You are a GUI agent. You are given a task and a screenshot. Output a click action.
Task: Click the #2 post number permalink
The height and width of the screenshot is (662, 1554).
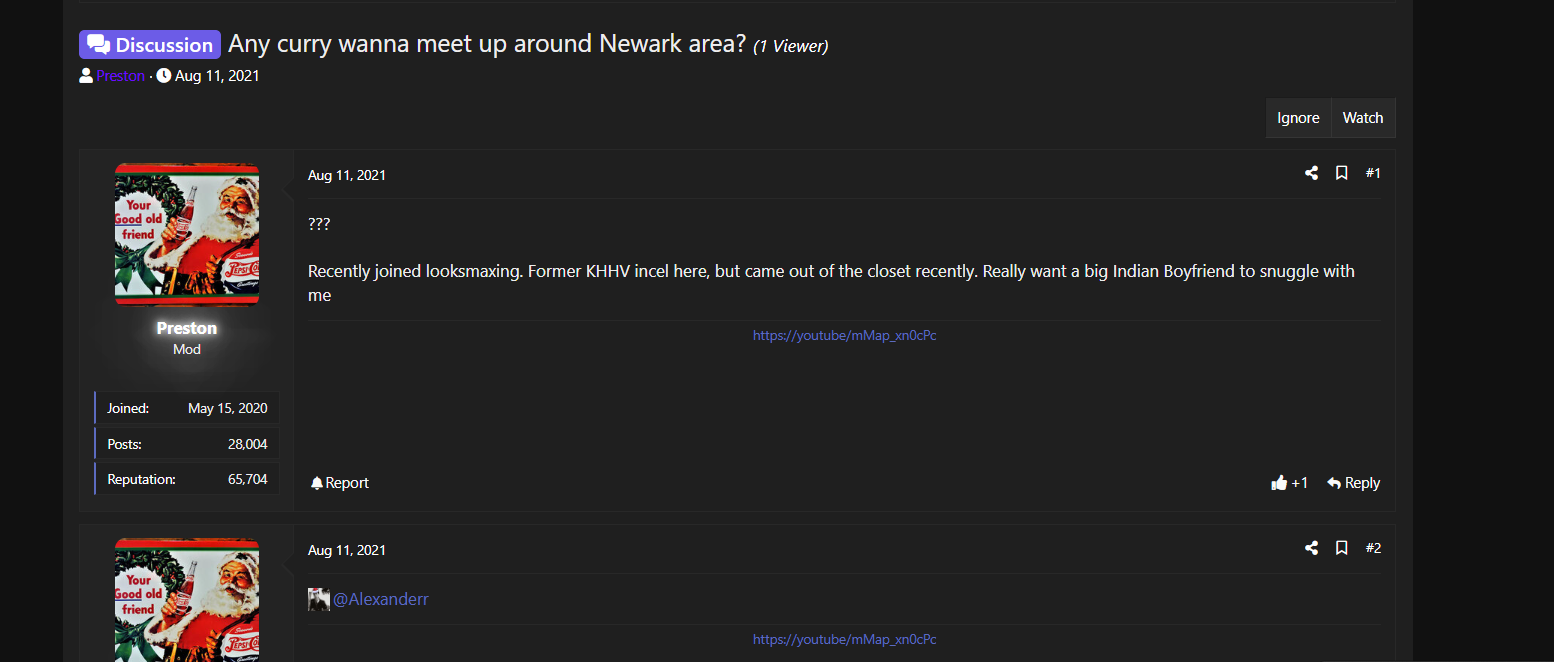[1373, 548]
